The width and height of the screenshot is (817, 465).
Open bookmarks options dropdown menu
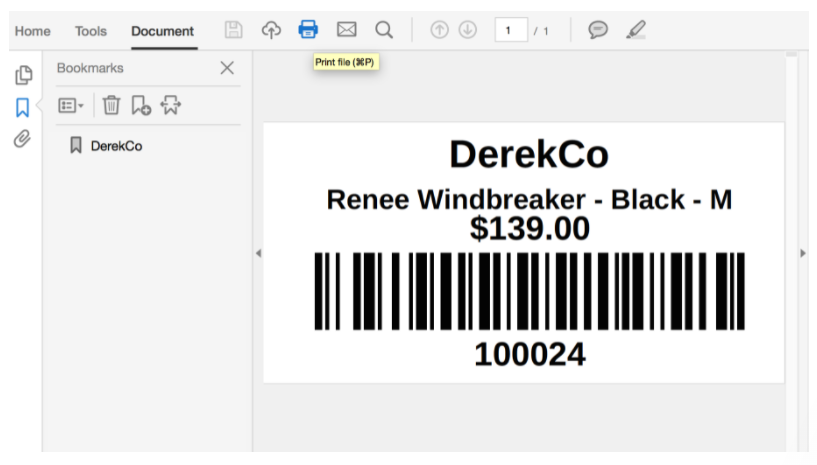71,105
